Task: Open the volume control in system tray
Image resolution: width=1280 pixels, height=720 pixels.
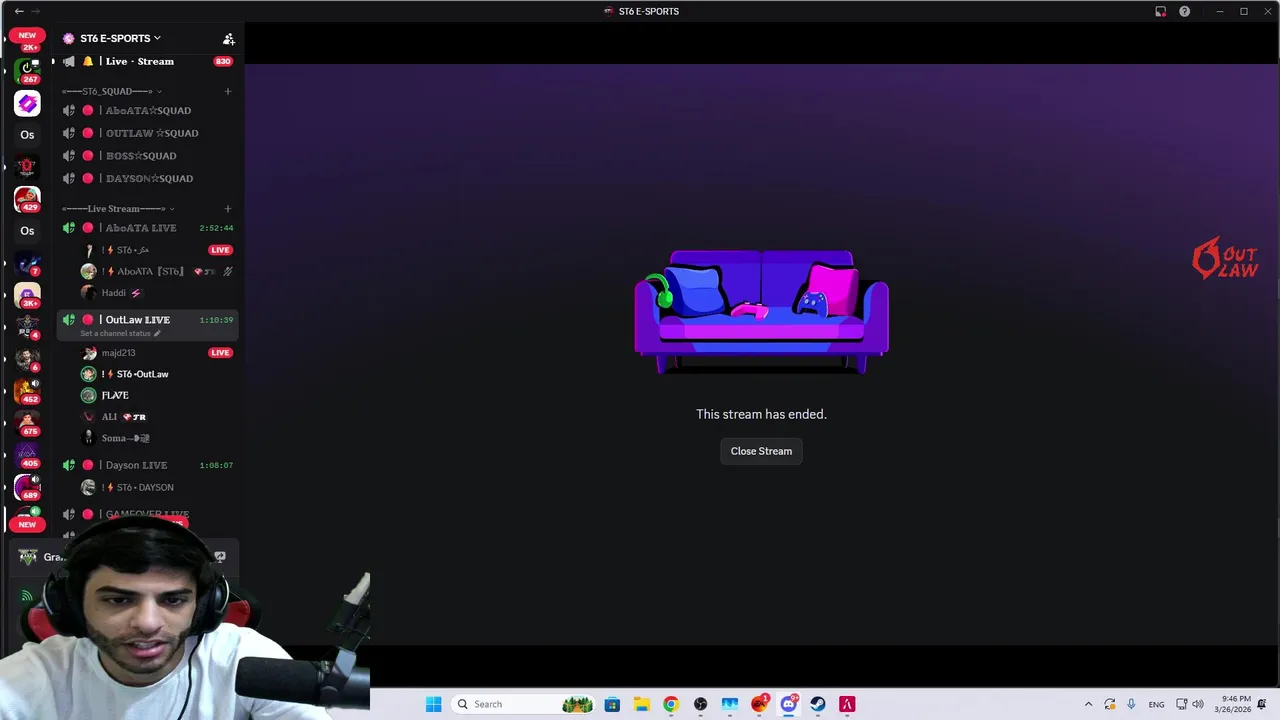Action: (x=1198, y=704)
